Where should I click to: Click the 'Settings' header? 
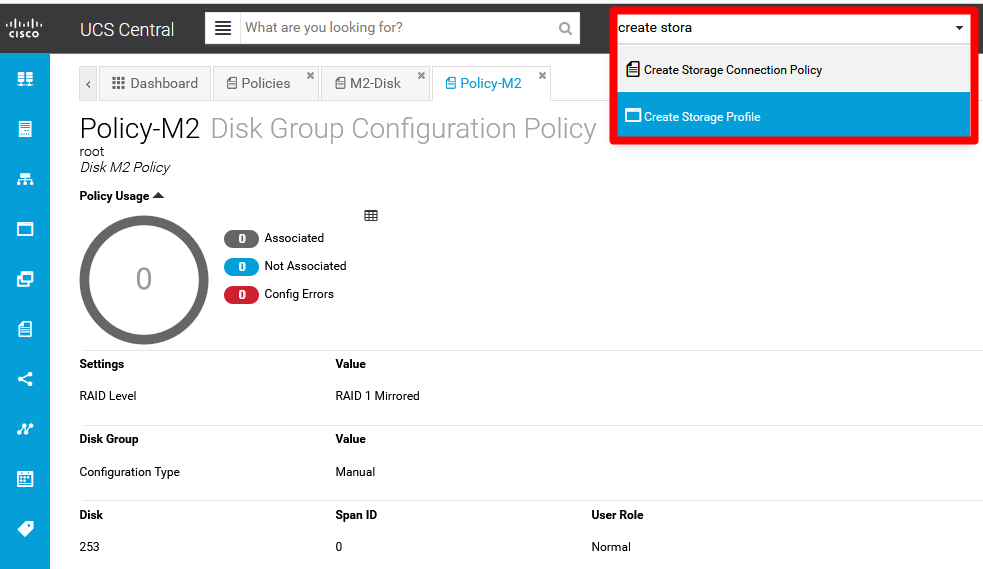click(102, 364)
